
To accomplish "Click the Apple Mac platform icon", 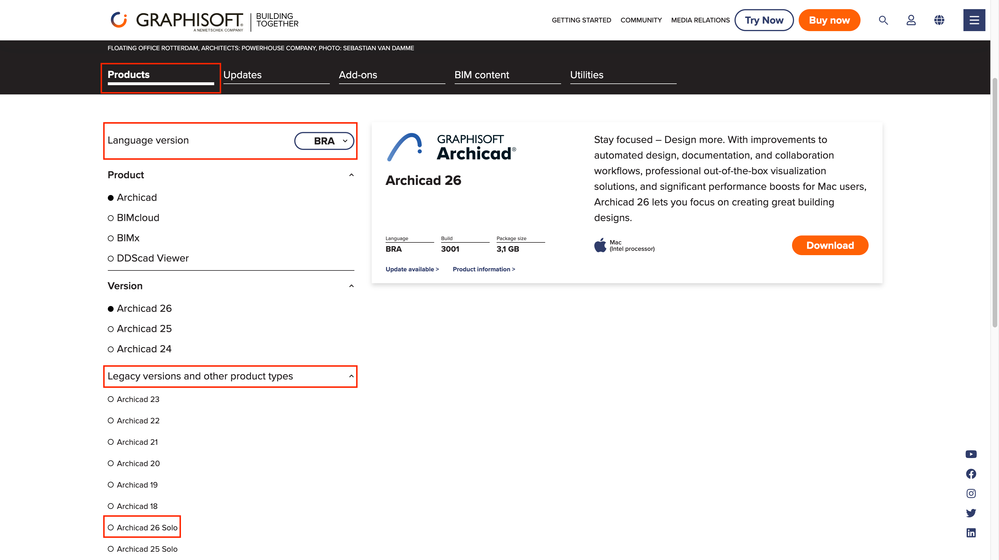I will pyautogui.click(x=600, y=245).
